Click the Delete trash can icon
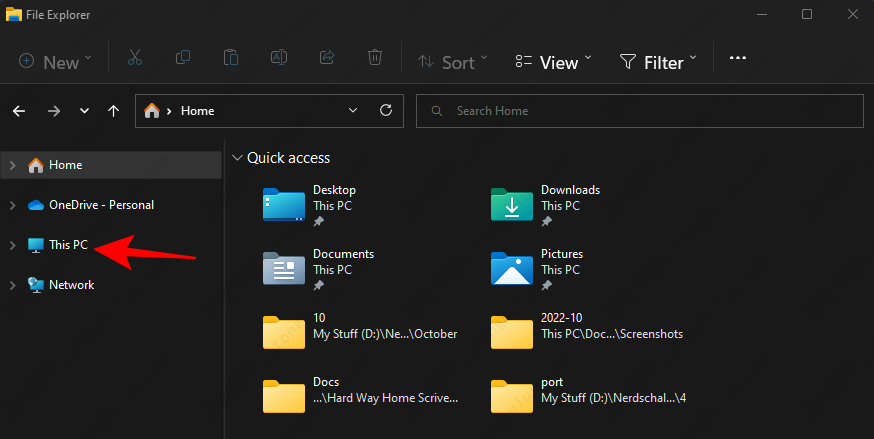Viewport: 874px width, 439px height. click(x=375, y=59)
